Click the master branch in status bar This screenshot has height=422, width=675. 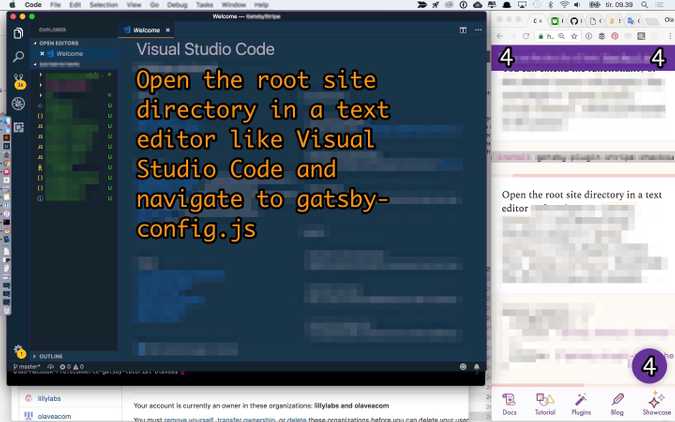point(26,367)
